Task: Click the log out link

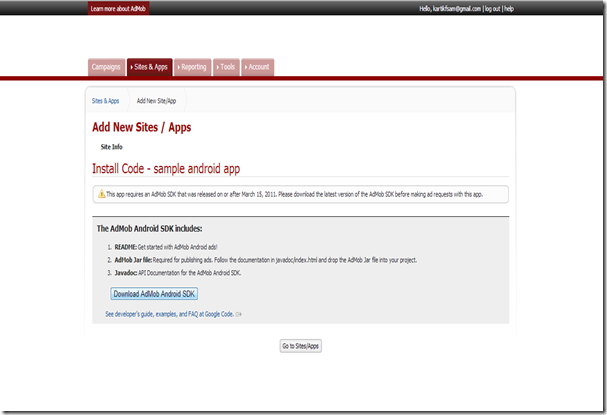Action: (492, 9)
